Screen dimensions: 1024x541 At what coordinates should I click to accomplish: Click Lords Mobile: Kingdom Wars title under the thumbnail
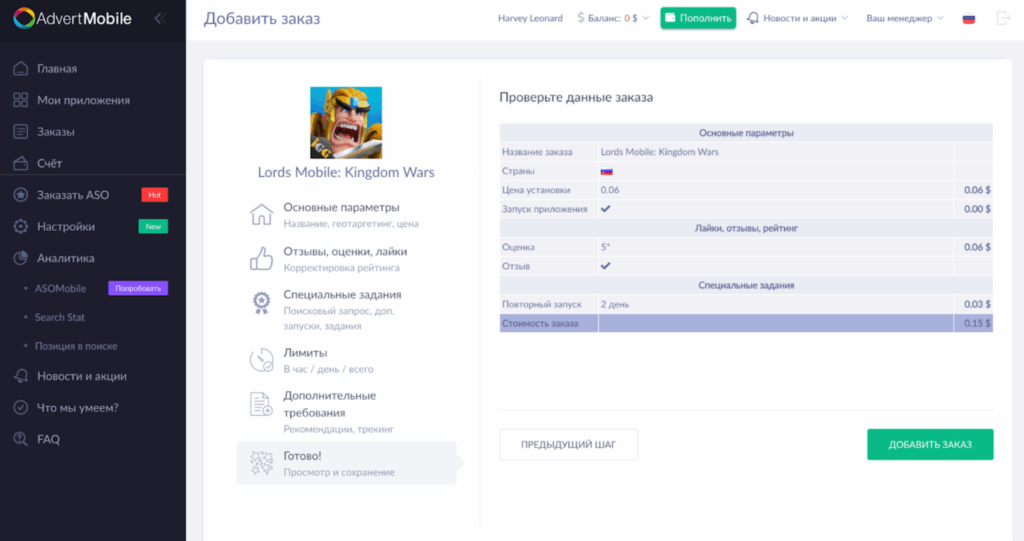(x=346, y=172)
